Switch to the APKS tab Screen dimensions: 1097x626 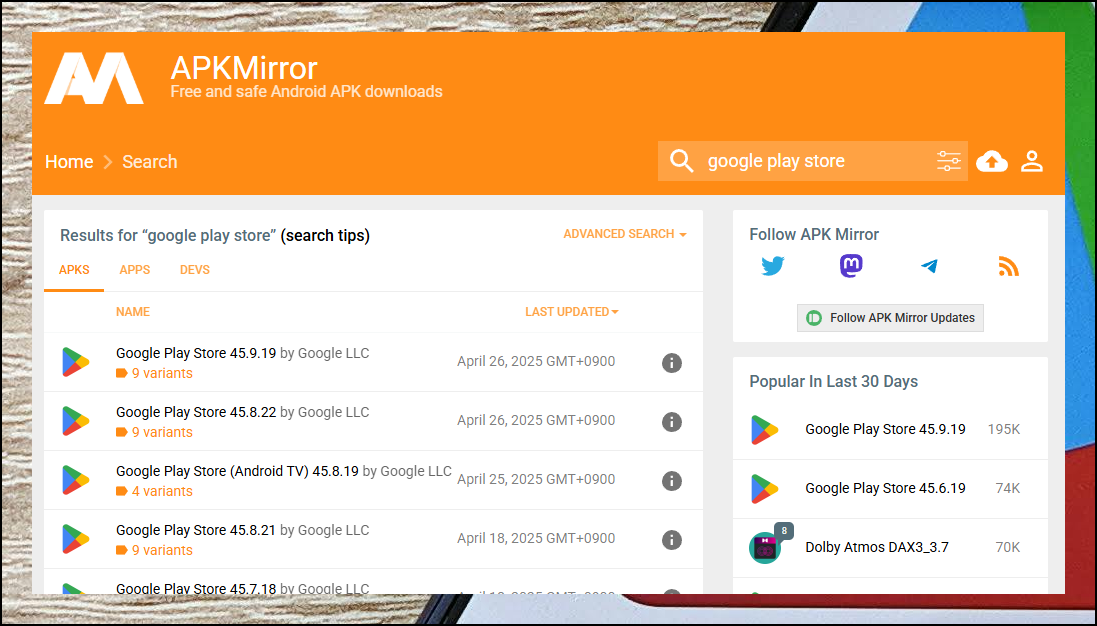[74, 270]
